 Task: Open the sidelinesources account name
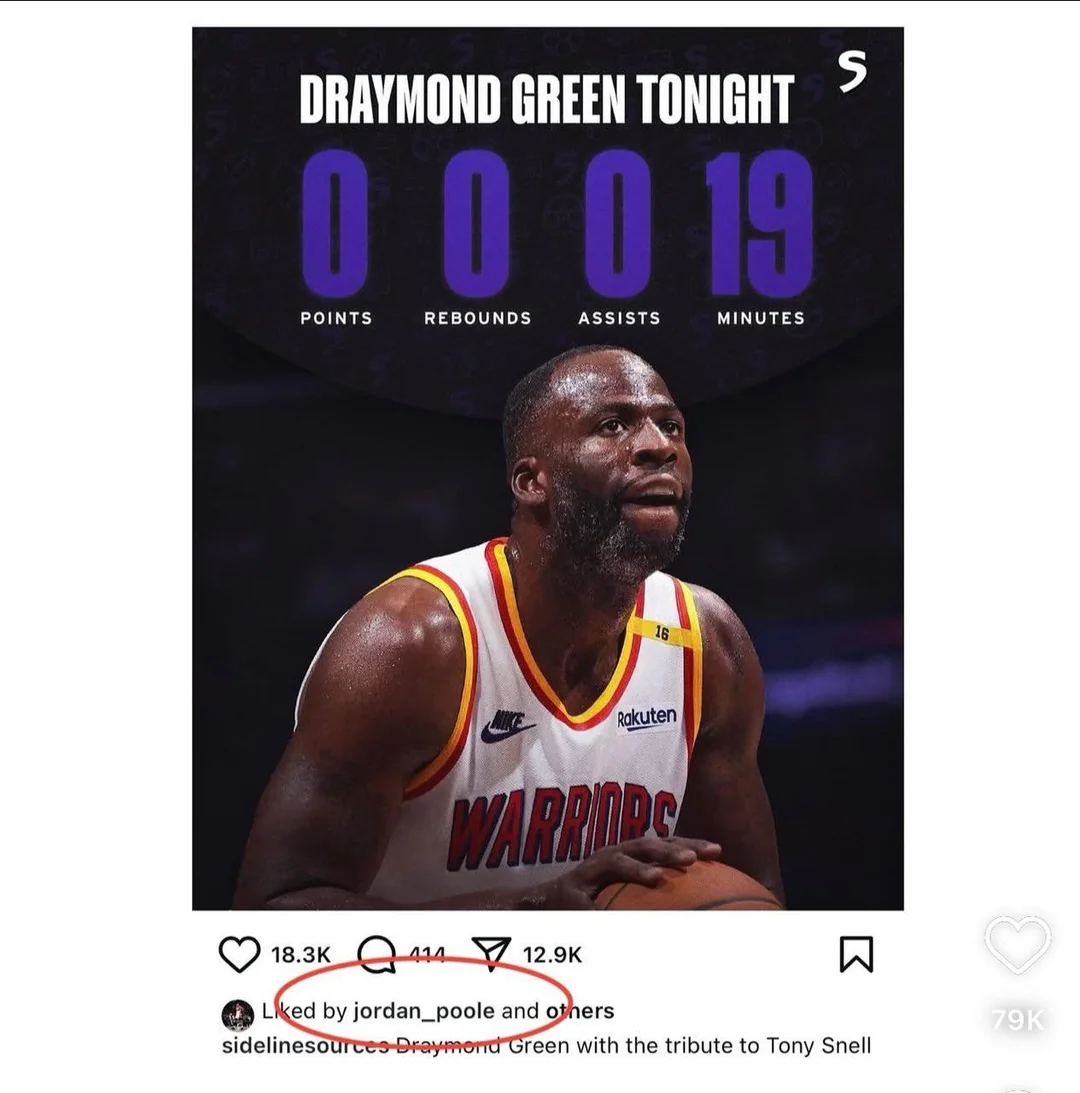[305, 1046]
